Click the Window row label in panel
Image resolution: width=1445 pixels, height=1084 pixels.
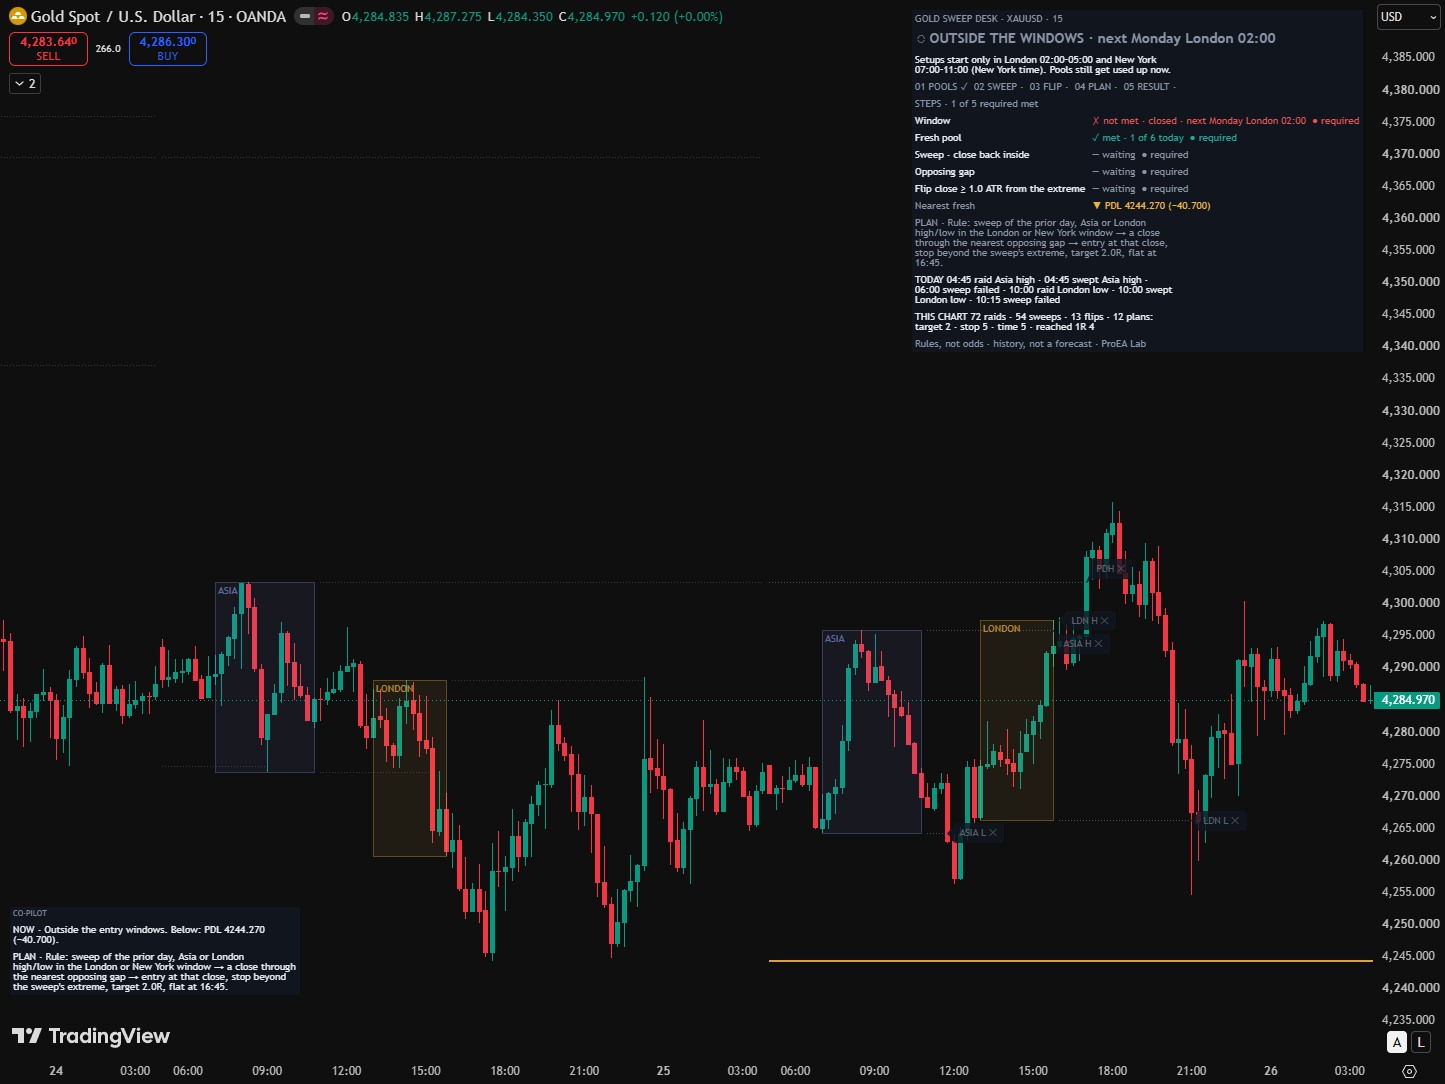point(933,121)
